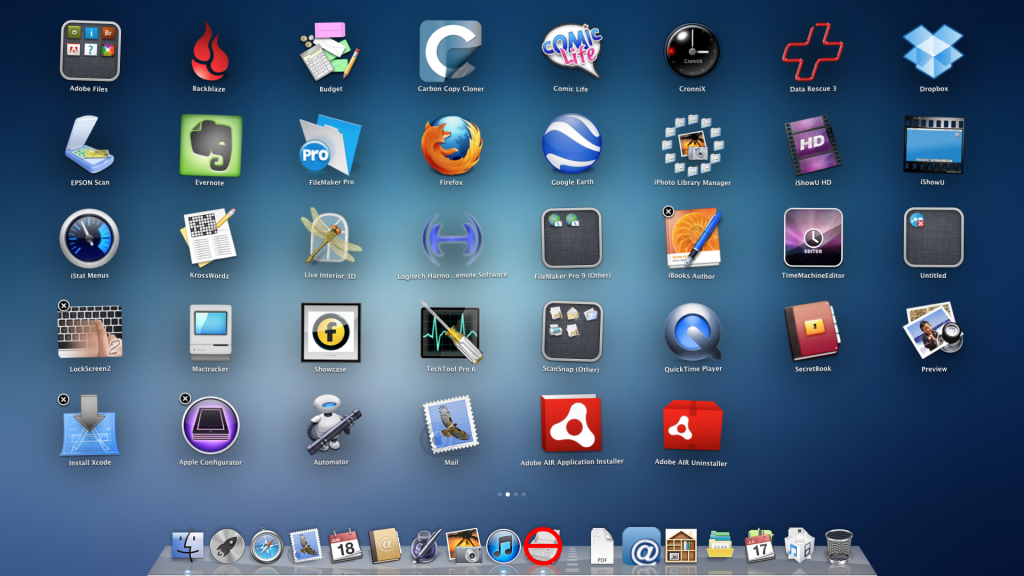Launch Data Rescue 3
The image size is (1024, 576).
[x=813, y=52]
